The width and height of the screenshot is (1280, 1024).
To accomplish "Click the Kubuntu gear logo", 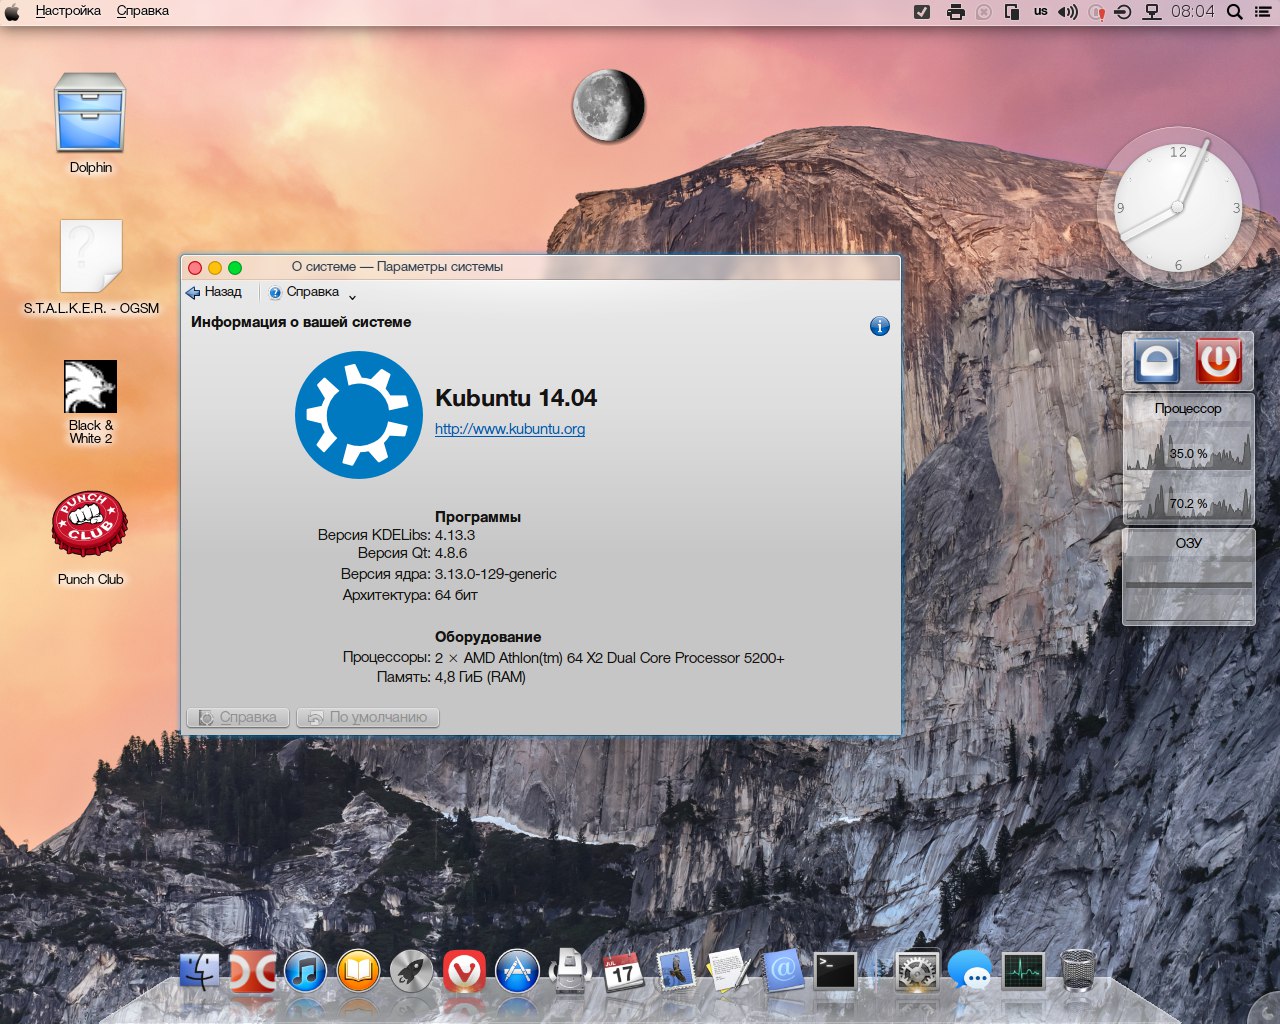I will tap(359, 414).
